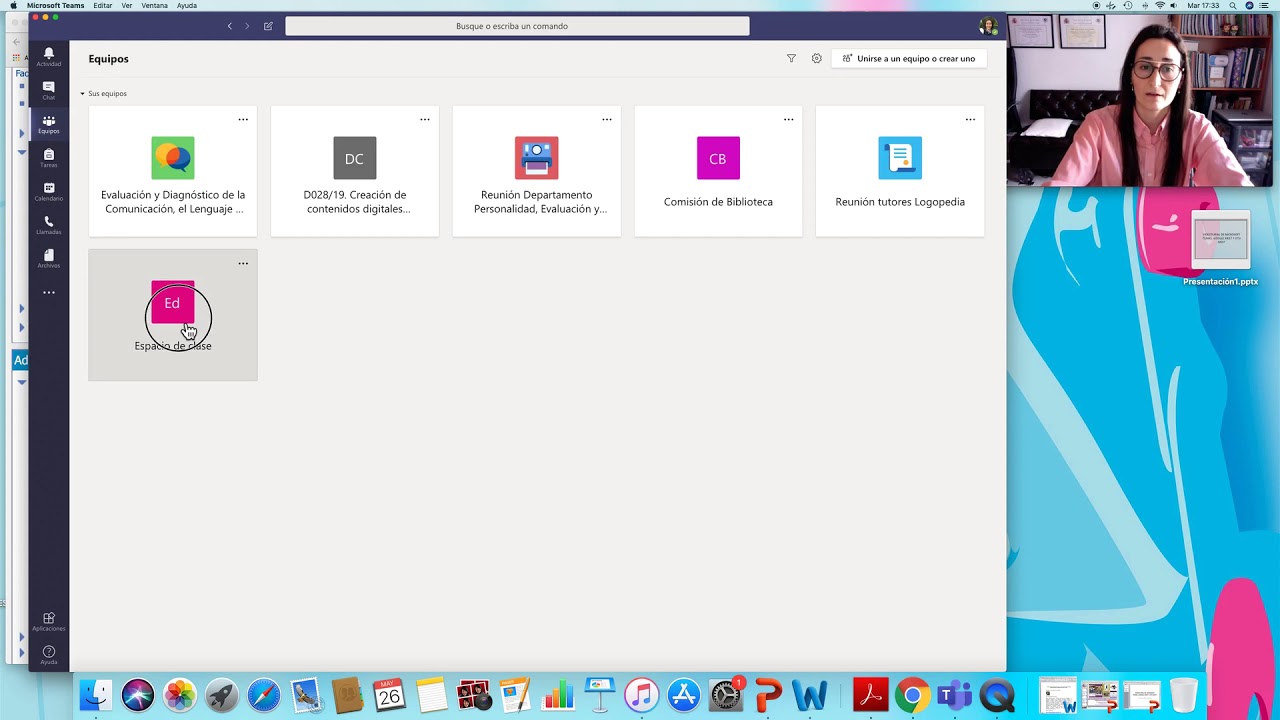Screen dimensions: 1280x720
Task: Open options for Reunión tutores Logopedia team
Action: coord(970,119)
